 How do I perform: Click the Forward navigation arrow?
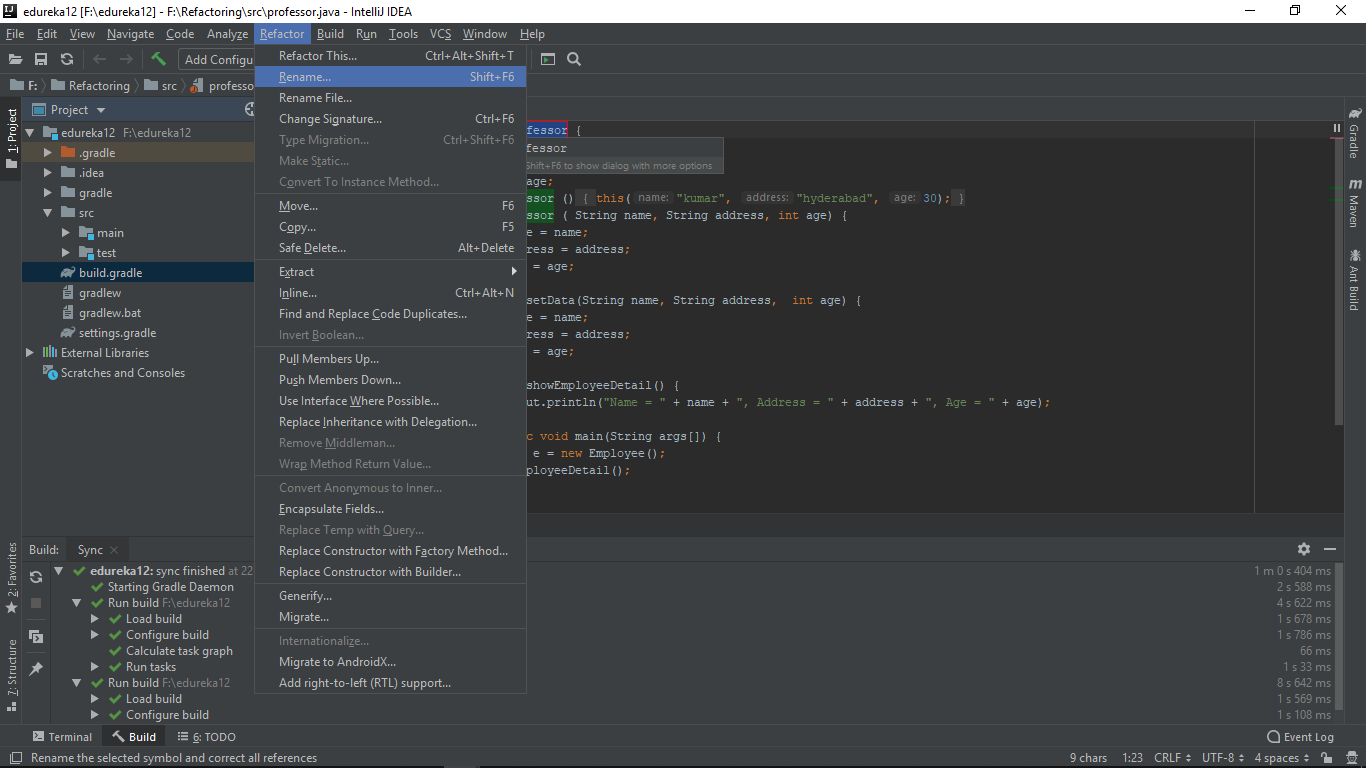pyautogui.click(x=126, y=59)
